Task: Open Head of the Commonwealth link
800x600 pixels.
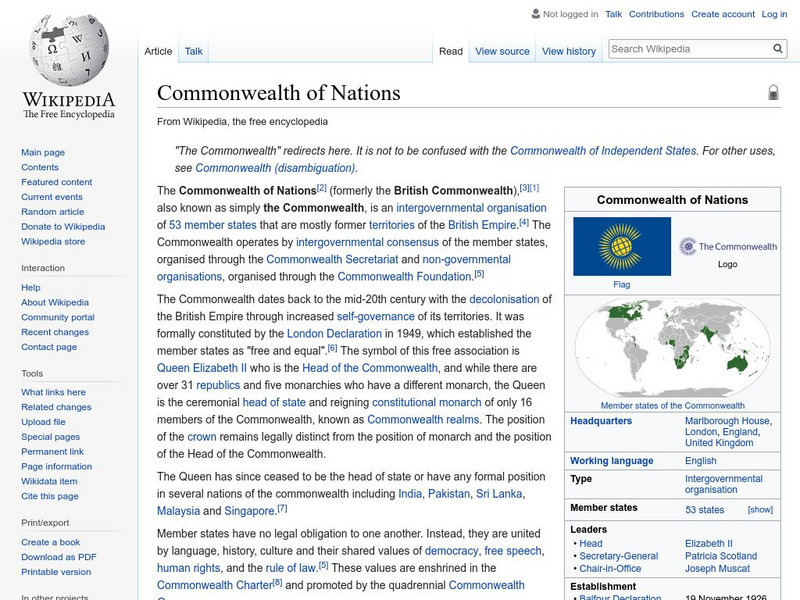Action: point(370,368)
